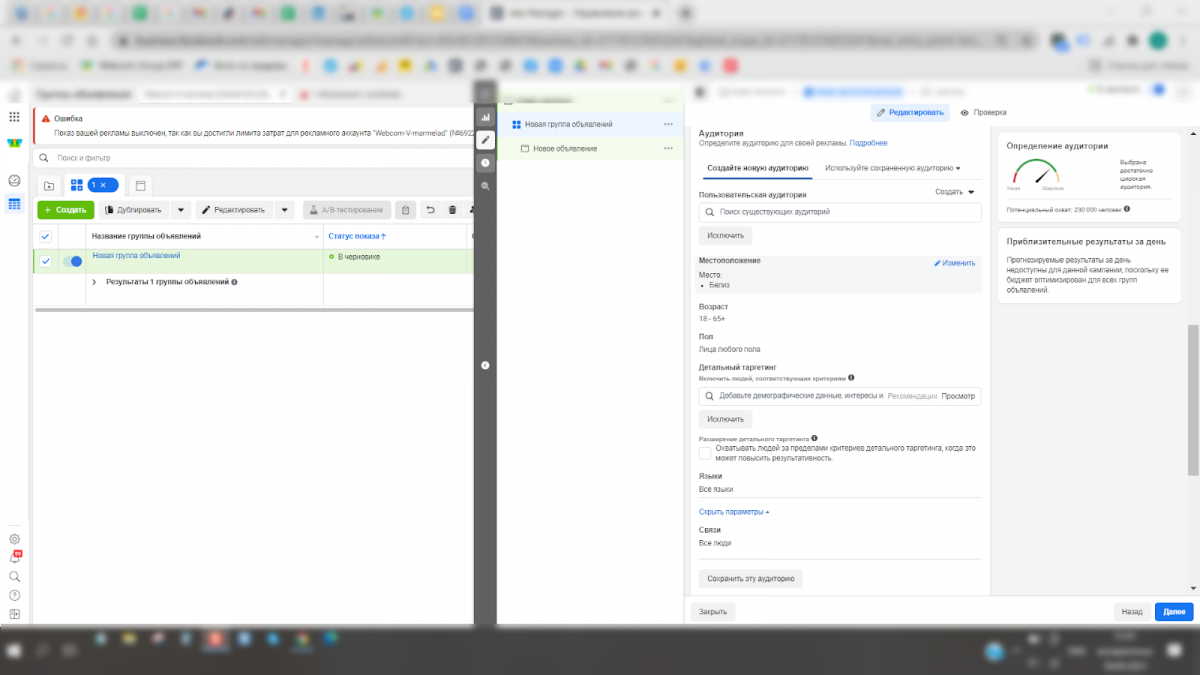
Task: Select the pencil edit icon in the side strip
Action: pyautogui.click(x=485, y=140)
